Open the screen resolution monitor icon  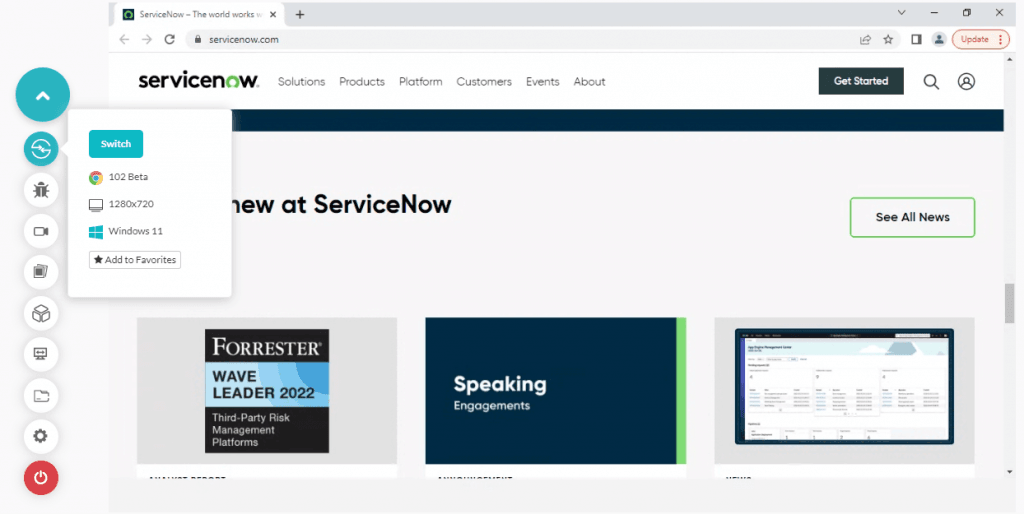41,354
